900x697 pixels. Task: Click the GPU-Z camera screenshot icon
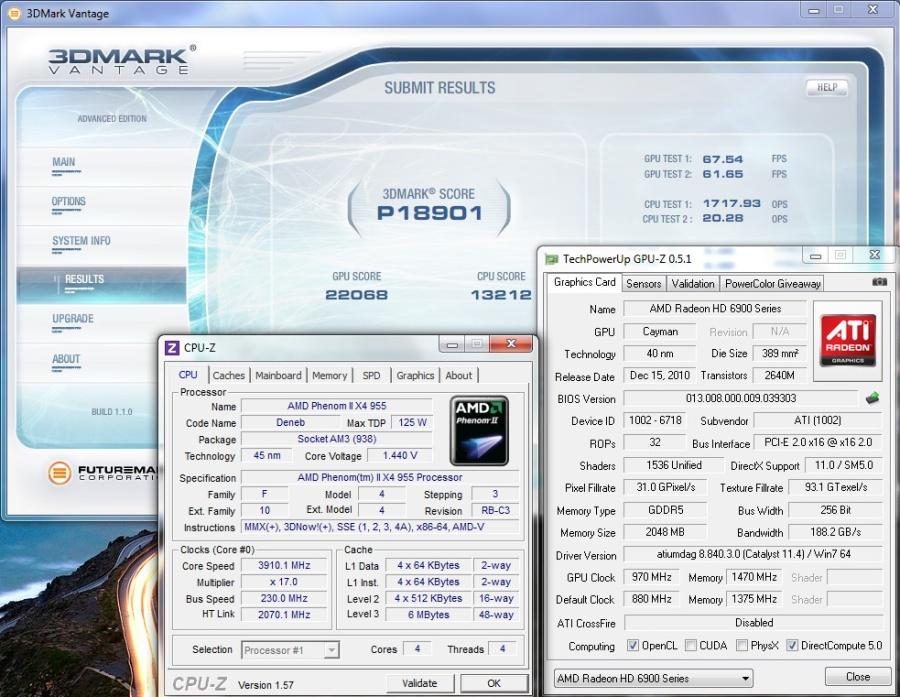pyautogui.click(x=879, y=282)
